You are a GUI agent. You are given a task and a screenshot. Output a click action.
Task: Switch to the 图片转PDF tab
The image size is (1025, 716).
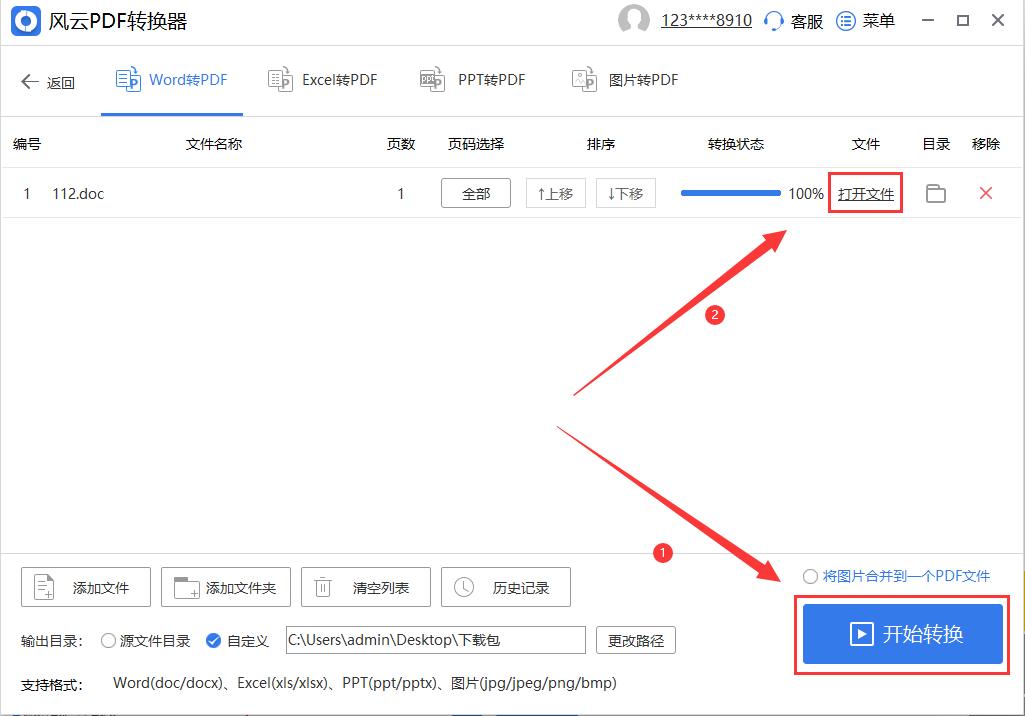(624, 79)
